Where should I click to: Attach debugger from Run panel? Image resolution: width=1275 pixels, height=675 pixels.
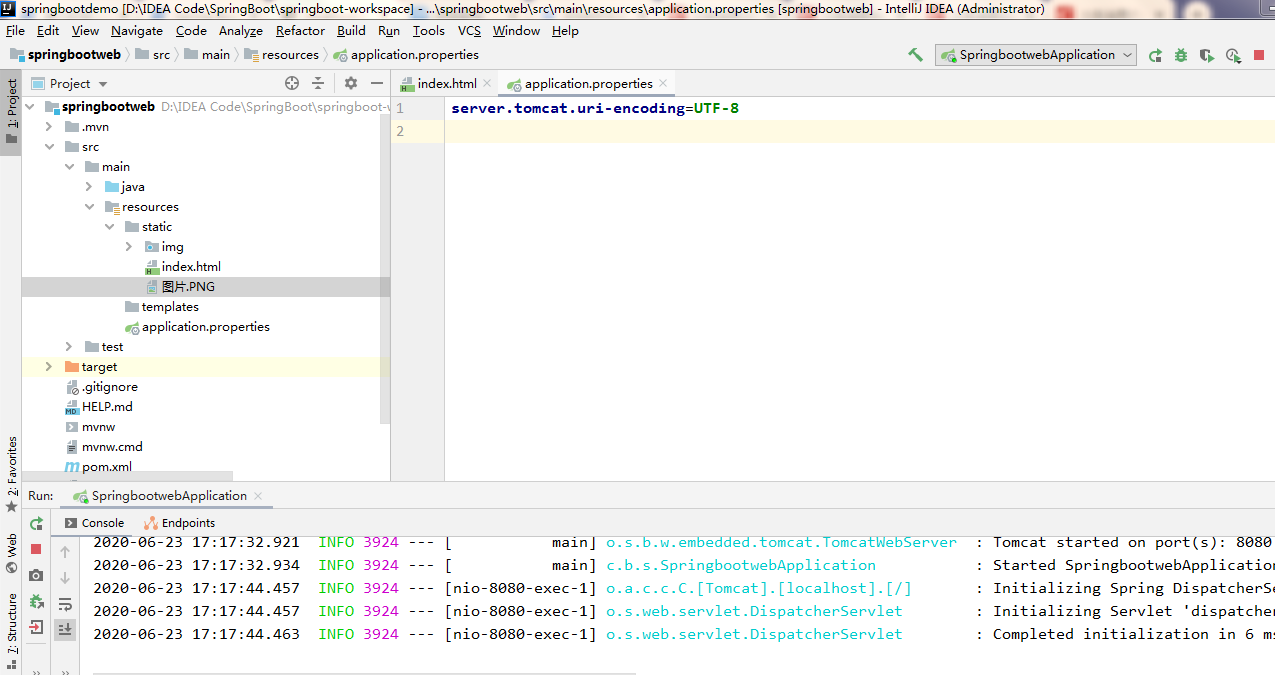36,601
